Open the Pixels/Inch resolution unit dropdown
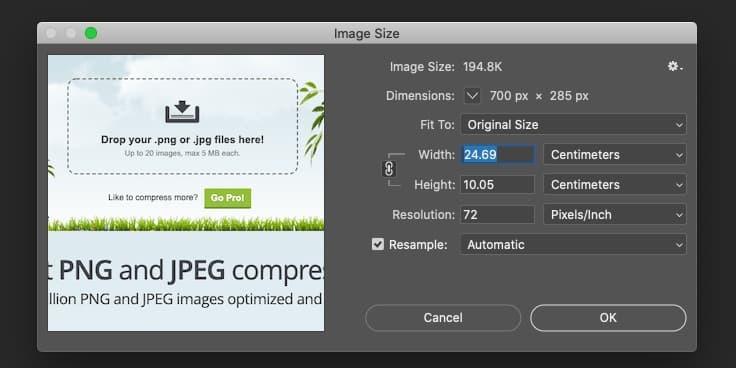The width and height of the screenshot is (736, 368). pos(615,215)
